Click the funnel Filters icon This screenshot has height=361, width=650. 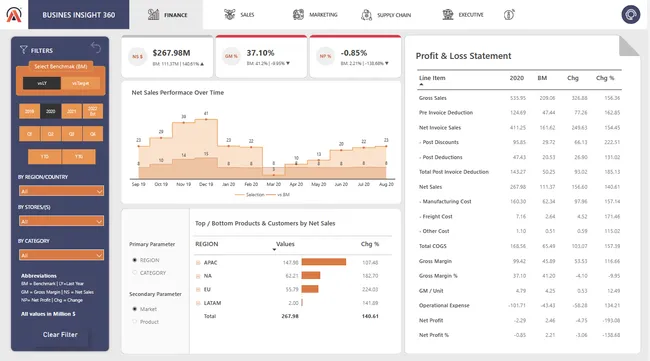[24, 50]
